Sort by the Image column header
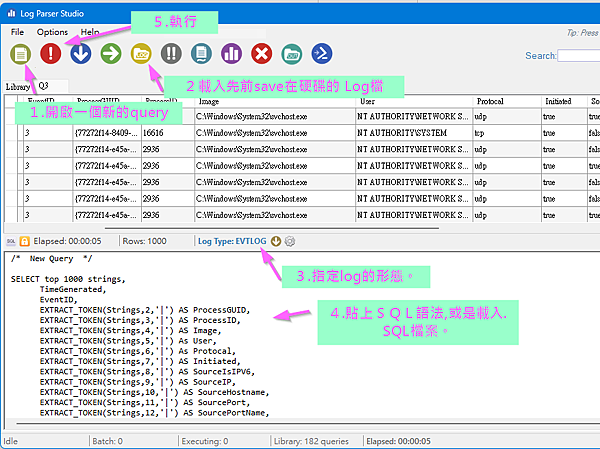600x449 pixels. pyautogui.click(x=275, y=101)
